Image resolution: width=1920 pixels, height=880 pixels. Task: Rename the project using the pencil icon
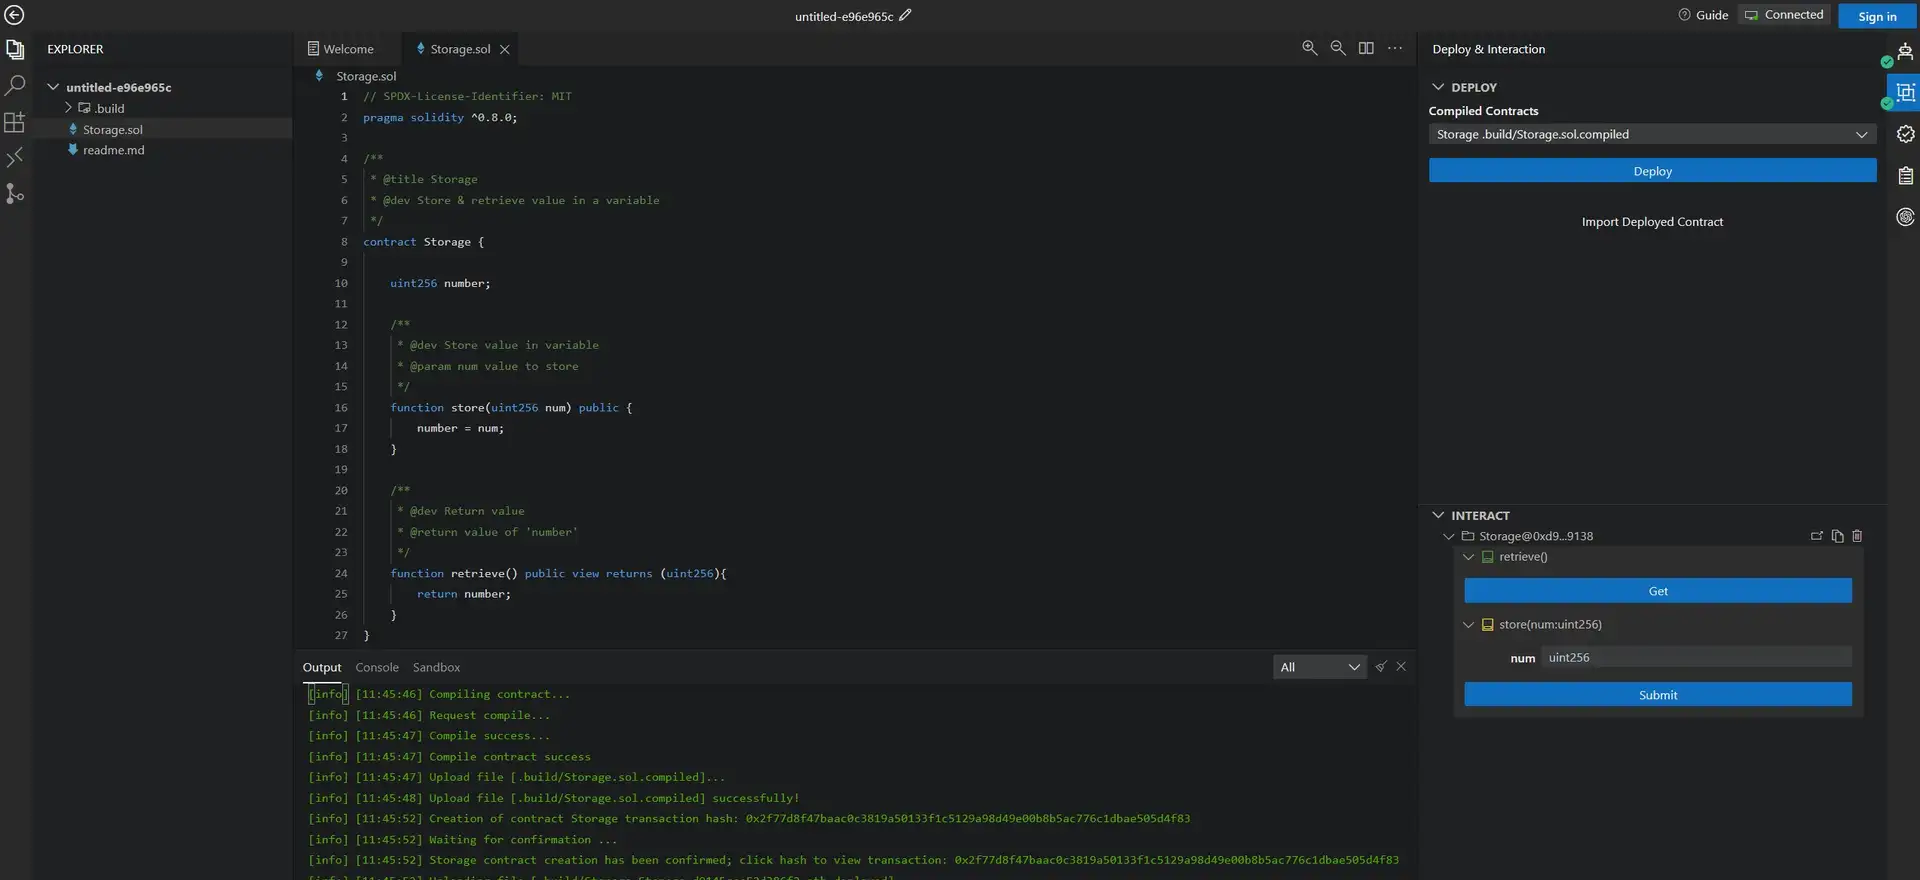click(x=905, y=15)
